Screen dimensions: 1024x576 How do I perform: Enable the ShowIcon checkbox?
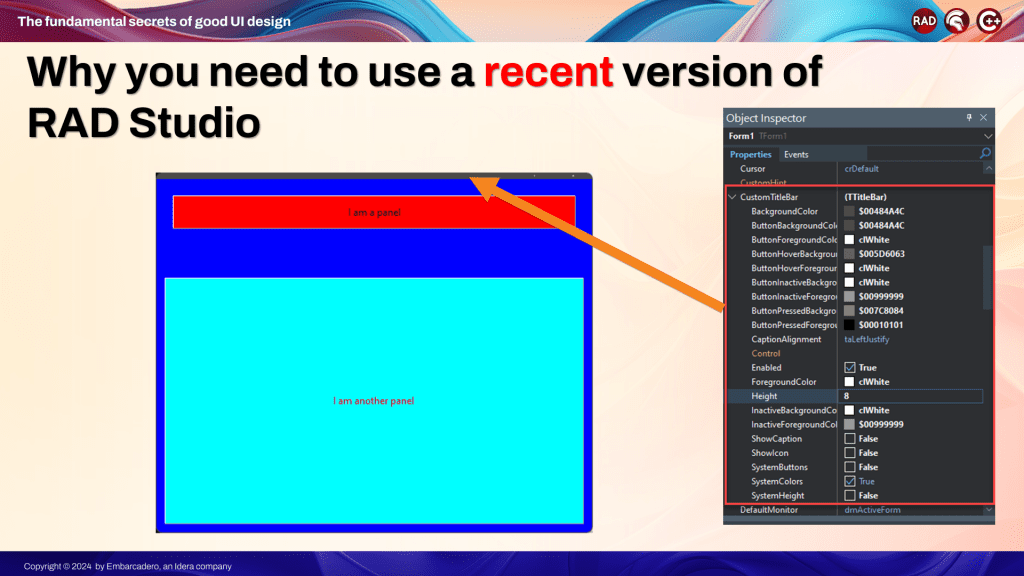850,453
